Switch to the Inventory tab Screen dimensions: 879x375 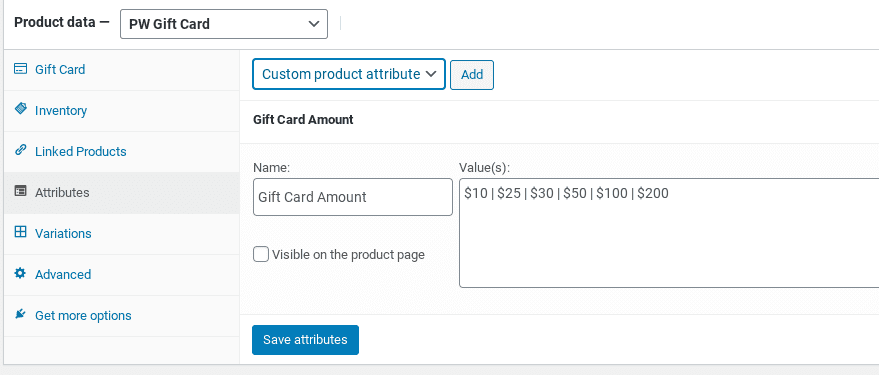pos(122,111)
